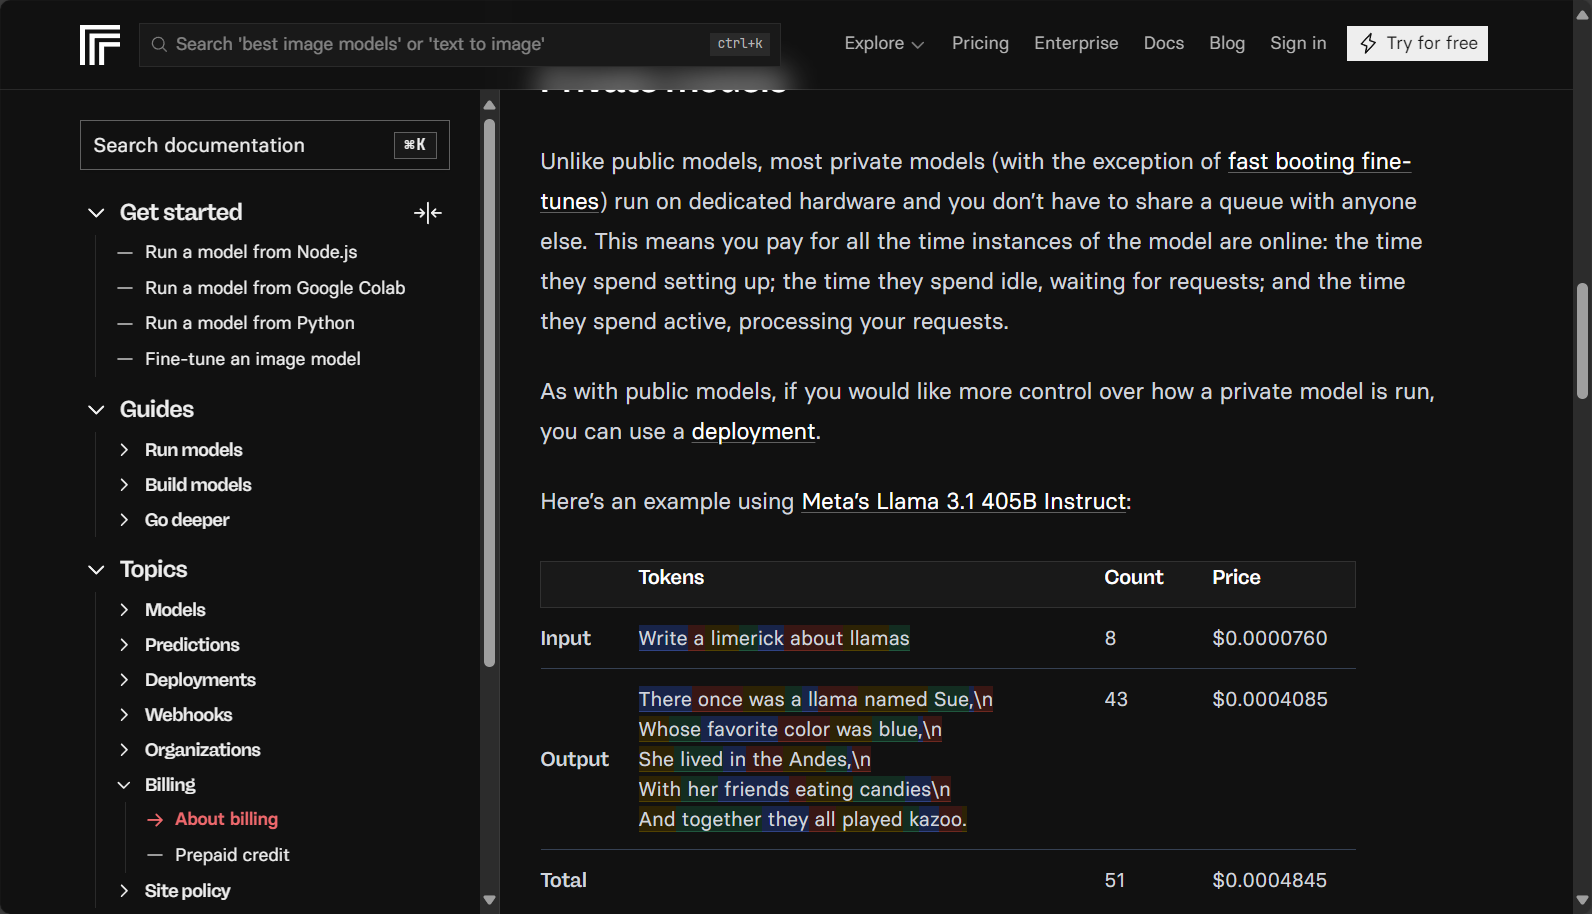This screenshot has height=914, width=1592.
Task: Click the ⌘K shortcut badge in docs search
Action: pyautogui.click(x=415, y=145)
